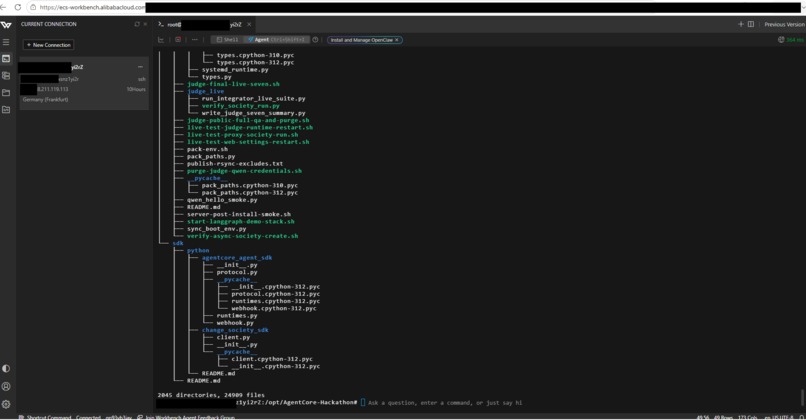Click the agentcore_agent_sdk directory name
Screen dimensions: 806x420
(x=237, y=258)
